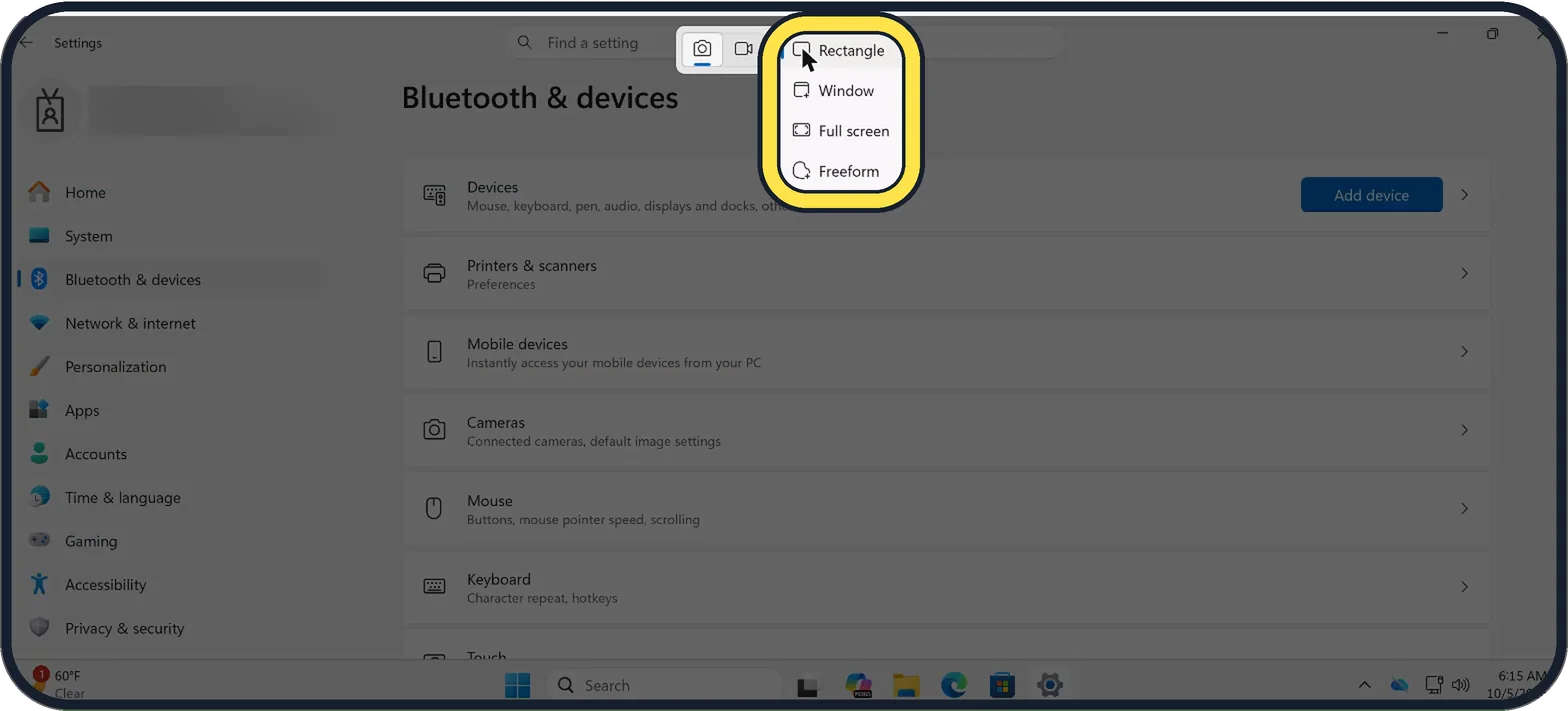1568x711 pixels.
Task: Click the Bluetooth sidebar icon
Action: pos(39,279)
